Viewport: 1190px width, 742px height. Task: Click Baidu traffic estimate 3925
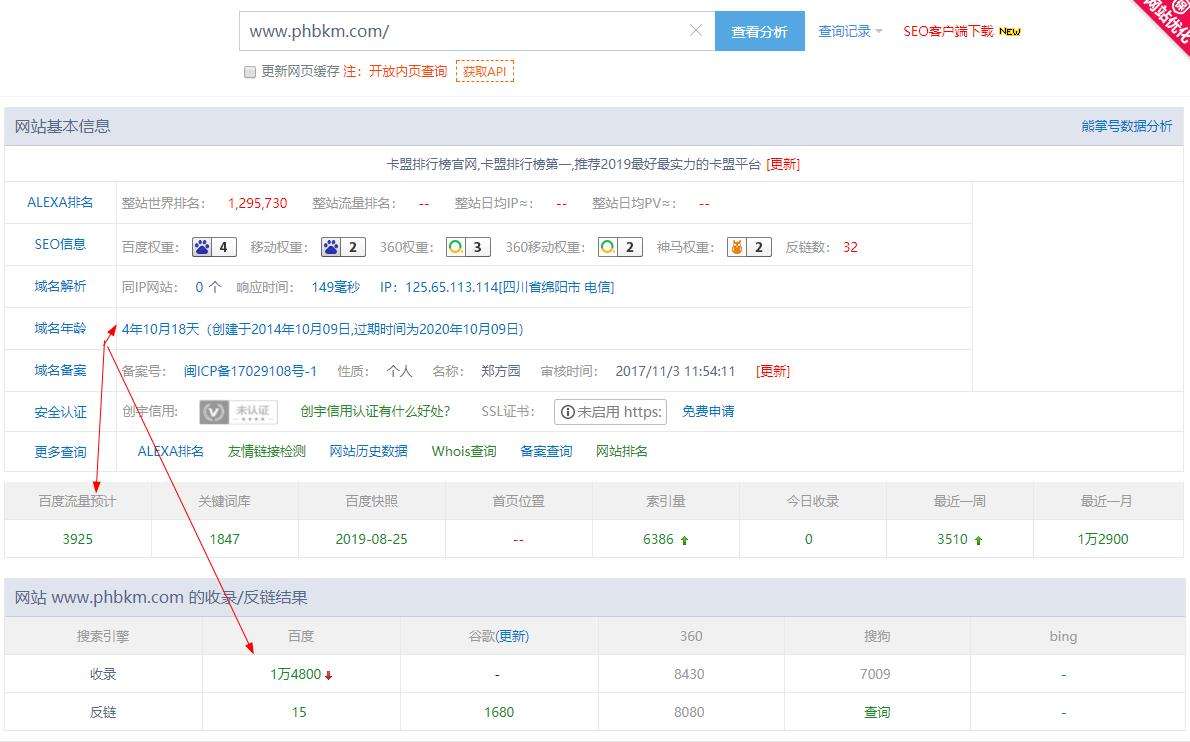click(x=77, y=539)
